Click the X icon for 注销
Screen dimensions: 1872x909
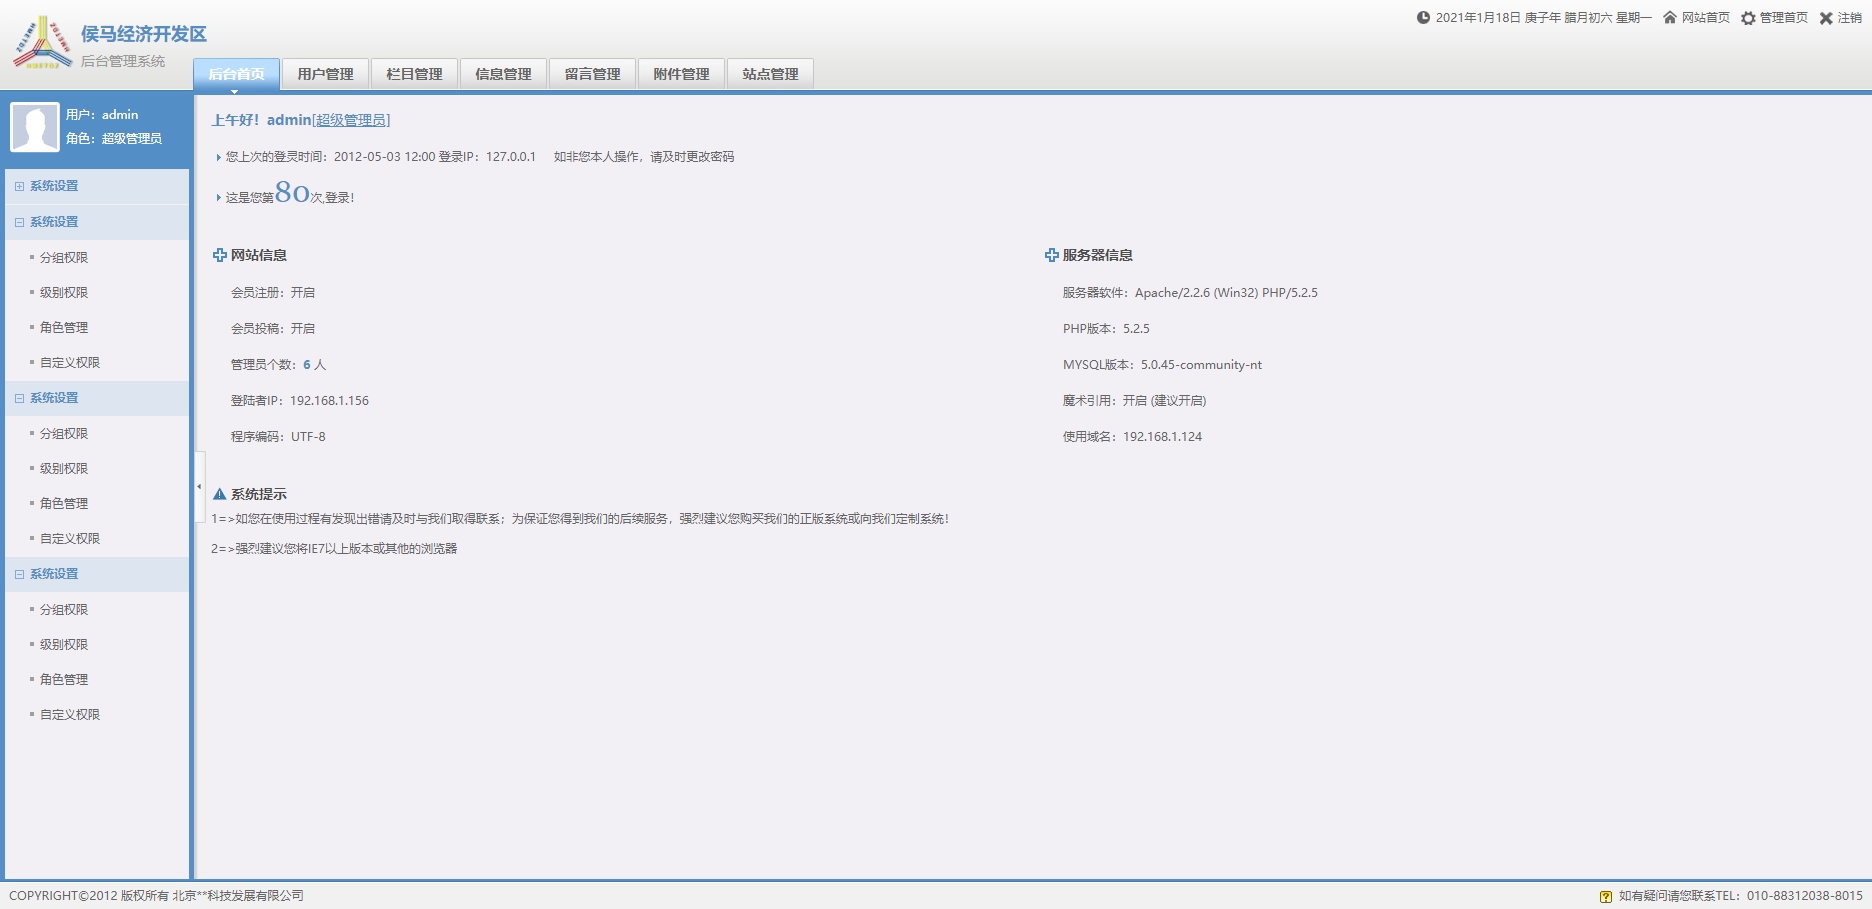coord(1826,18)
